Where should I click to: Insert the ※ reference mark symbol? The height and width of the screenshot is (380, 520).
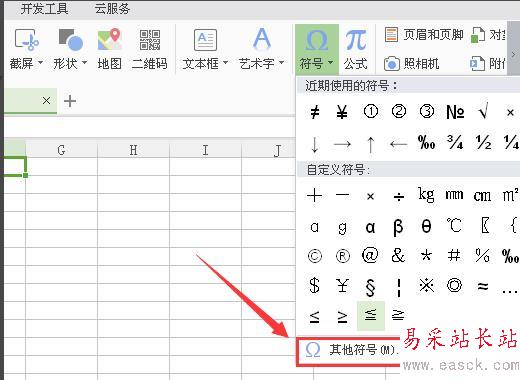click(x=427, y=286)
